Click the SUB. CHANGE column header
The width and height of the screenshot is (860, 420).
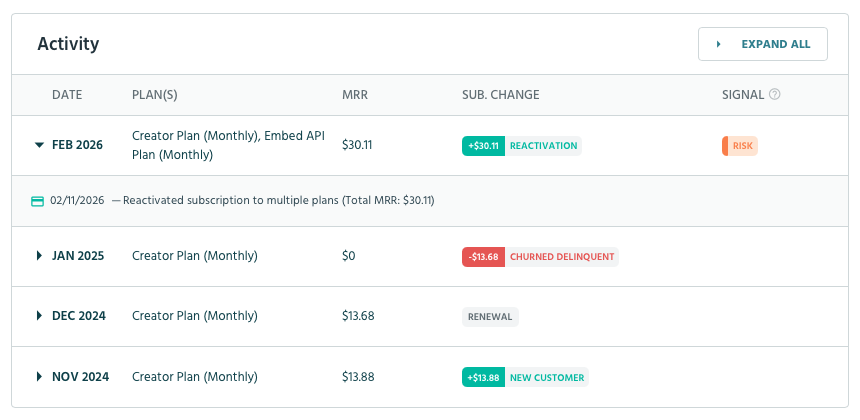501,95
